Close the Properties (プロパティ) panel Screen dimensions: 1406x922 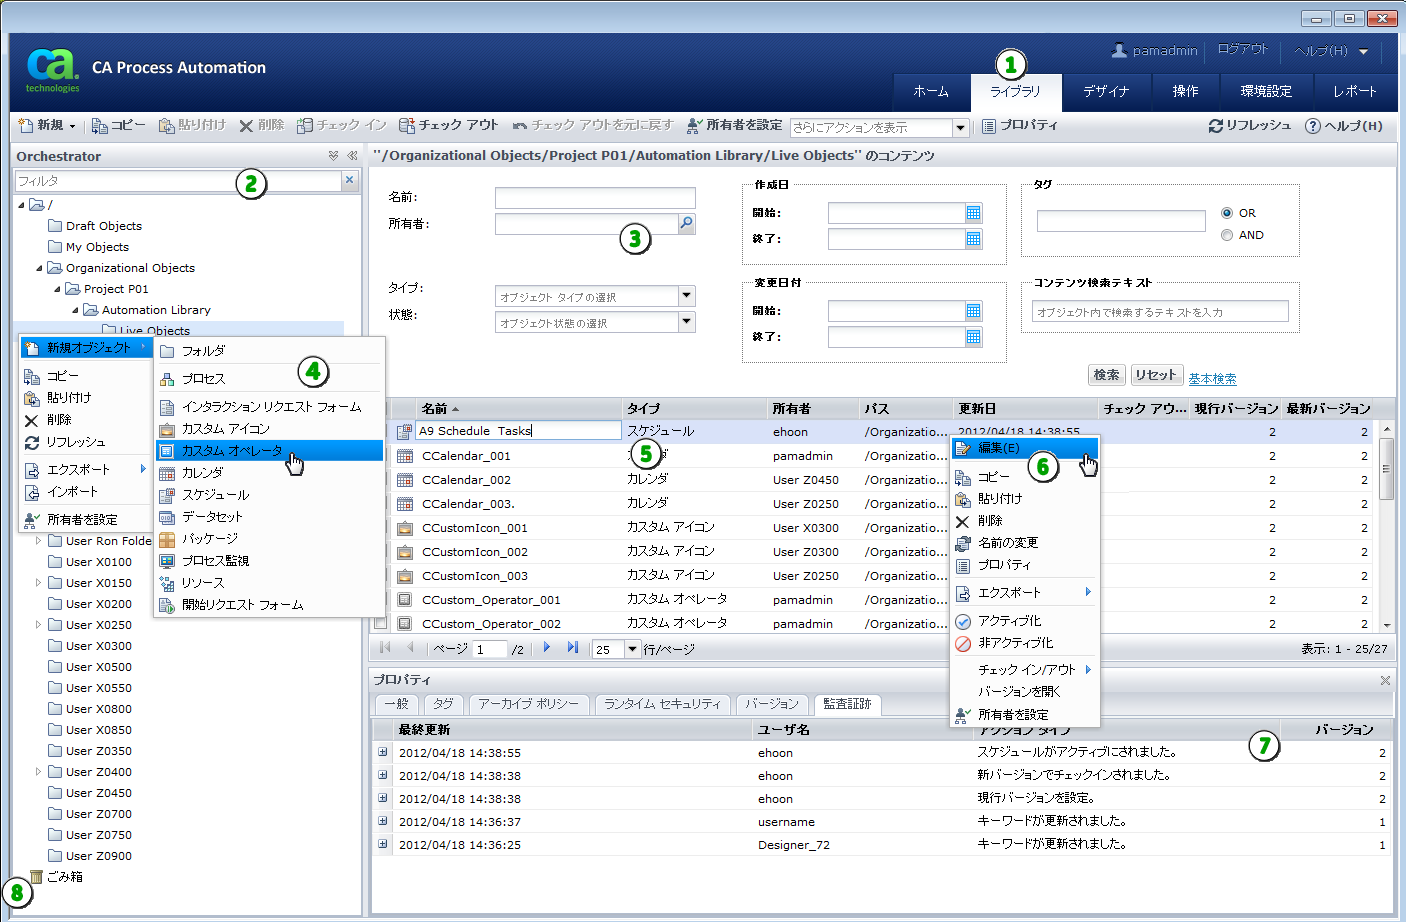[1385, 680]
